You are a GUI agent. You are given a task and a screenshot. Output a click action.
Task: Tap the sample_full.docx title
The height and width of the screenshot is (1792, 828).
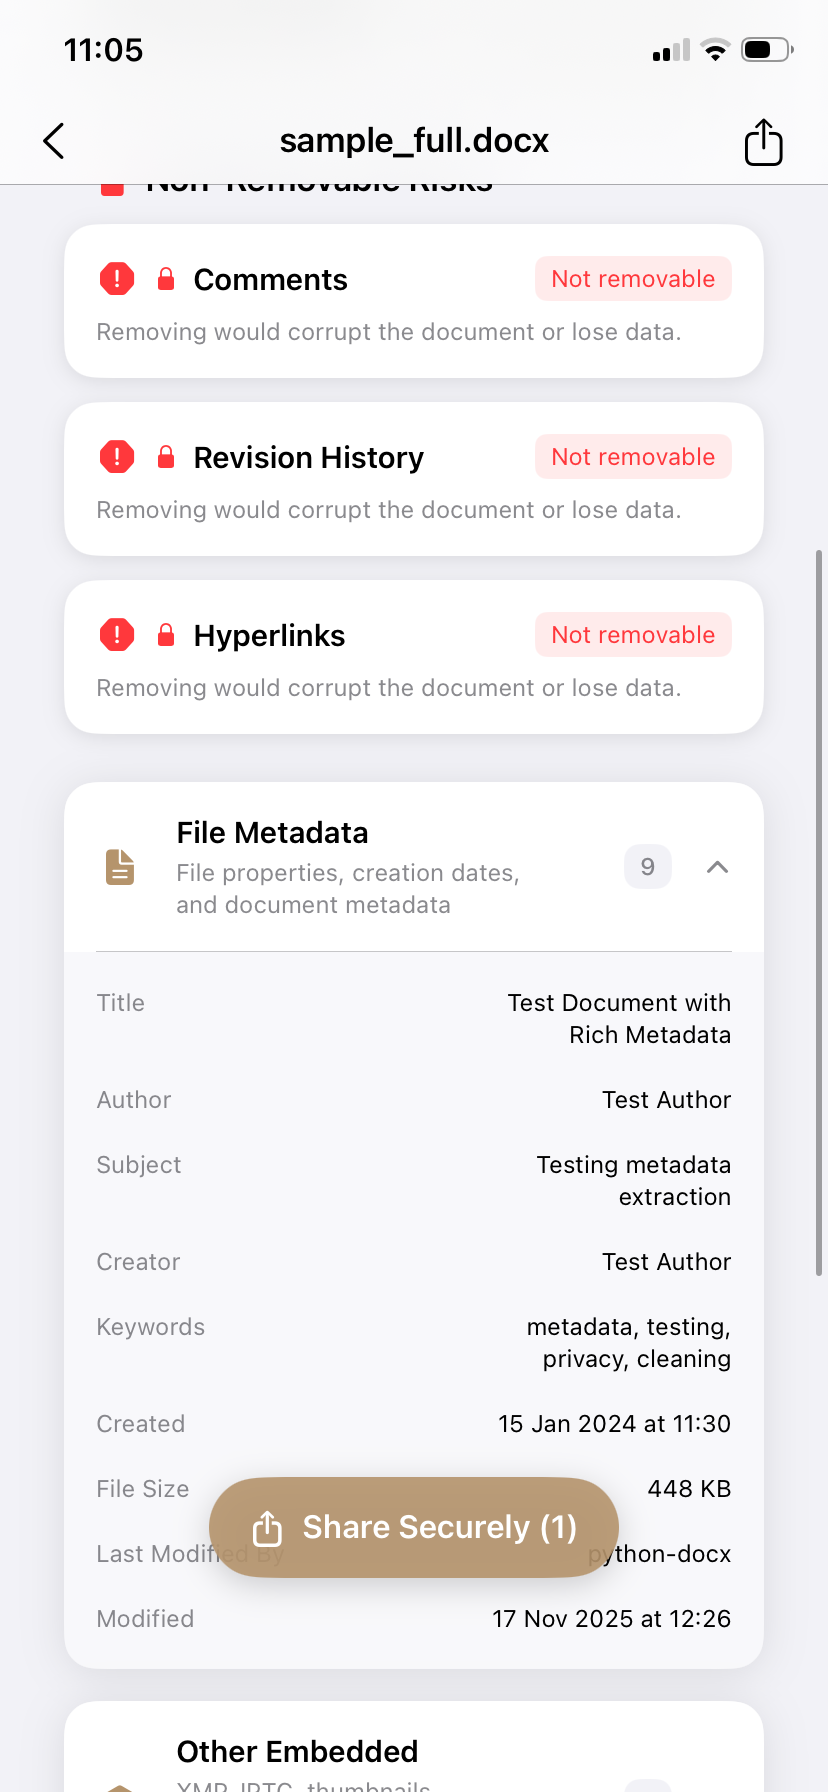[414, 141]
